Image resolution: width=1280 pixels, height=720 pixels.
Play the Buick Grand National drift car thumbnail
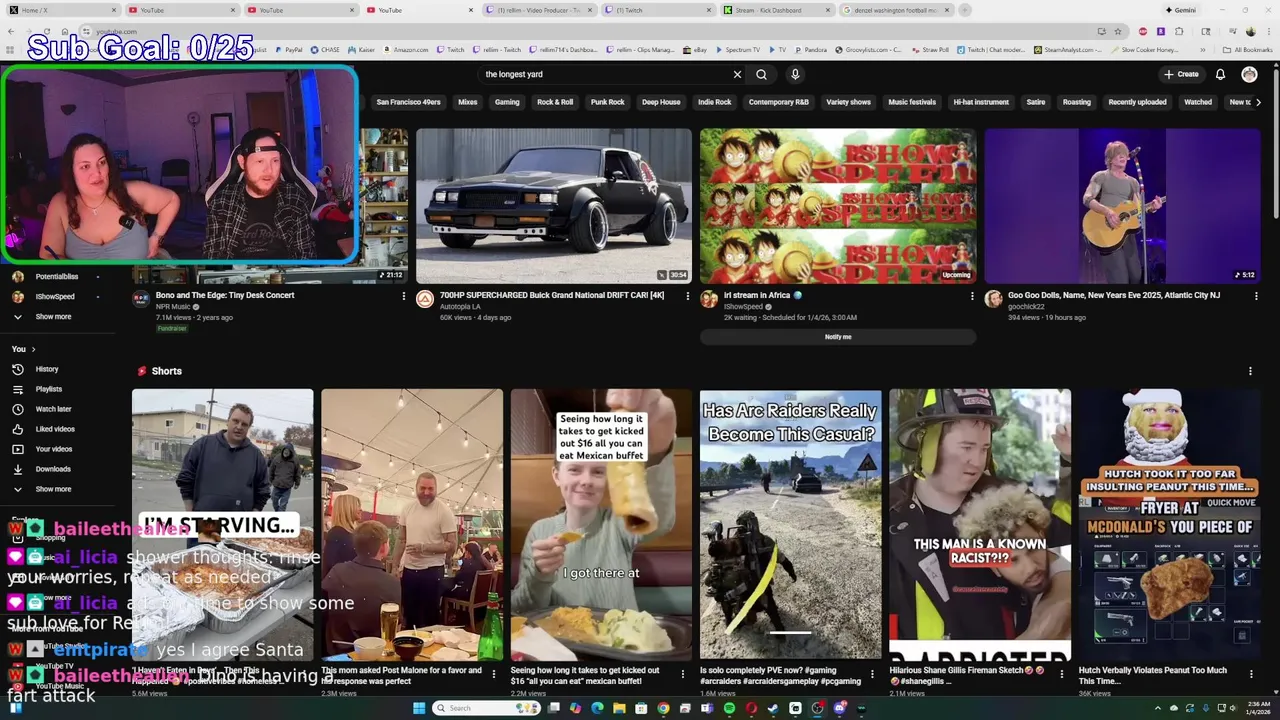[554, 206]
